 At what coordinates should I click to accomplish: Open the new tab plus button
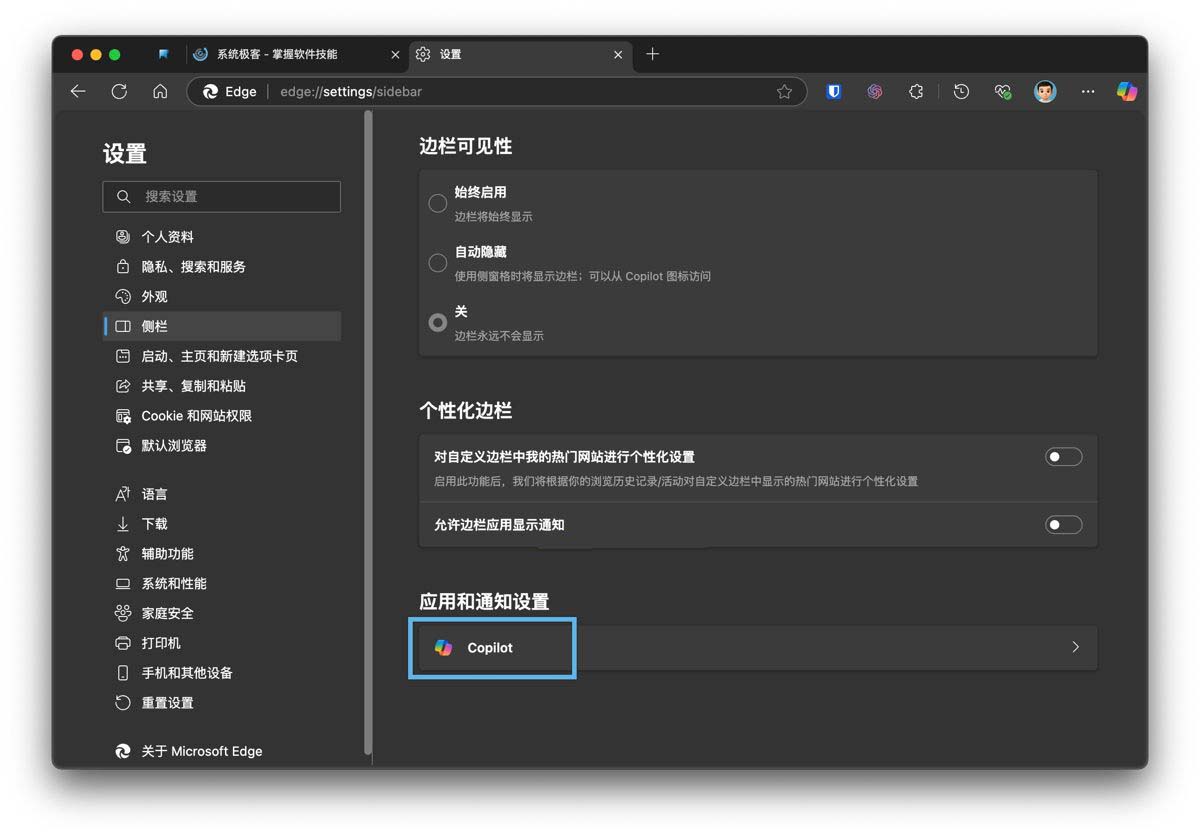coord(652,54)
